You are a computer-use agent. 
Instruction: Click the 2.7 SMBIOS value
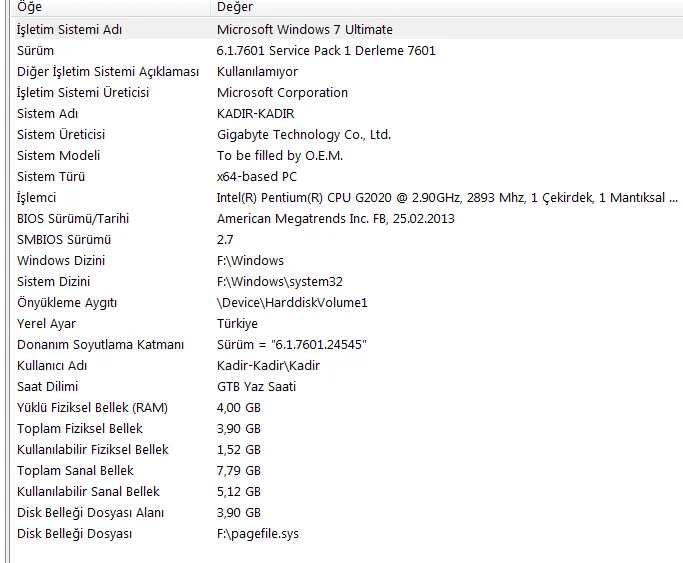click(x=225, y=239)
